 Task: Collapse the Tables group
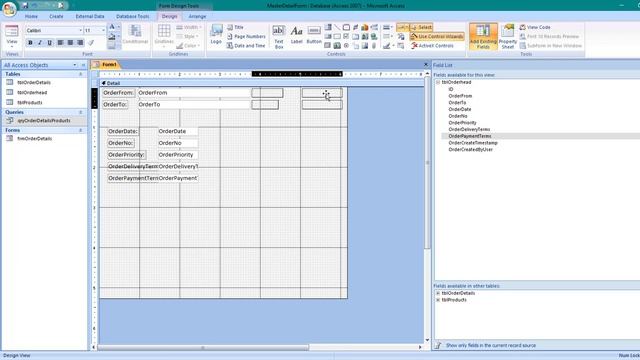pos(80,74)
